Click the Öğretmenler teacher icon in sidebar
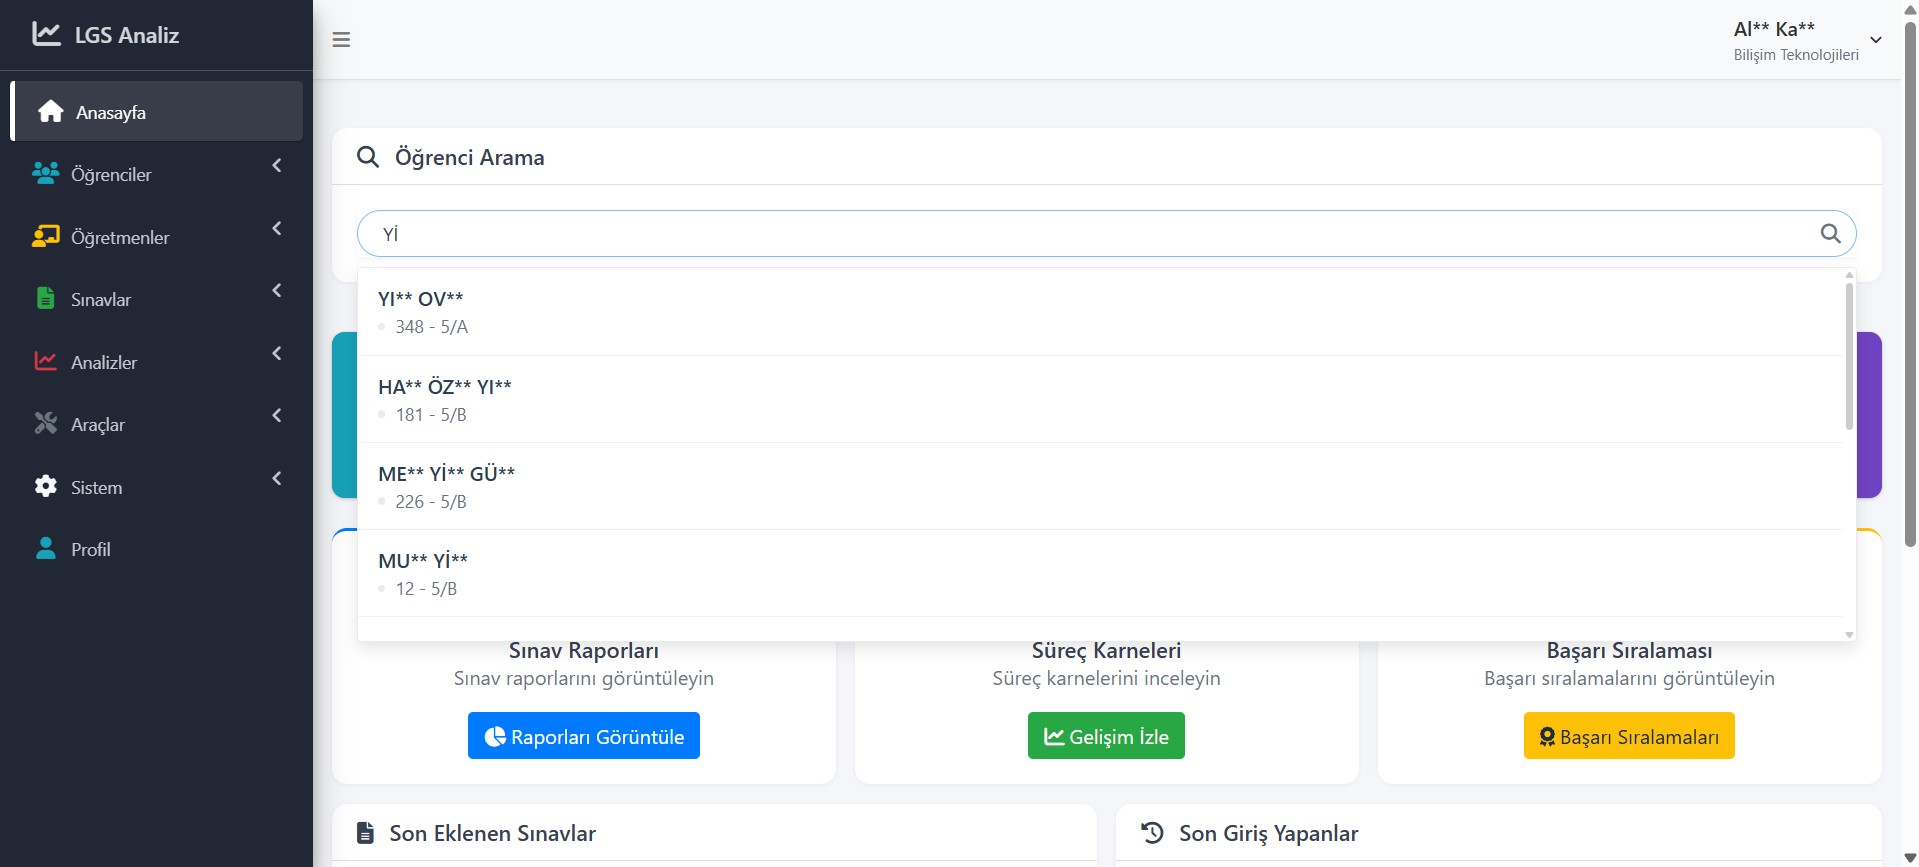This screenshot has height=867, width=1919. pos(45,237)
